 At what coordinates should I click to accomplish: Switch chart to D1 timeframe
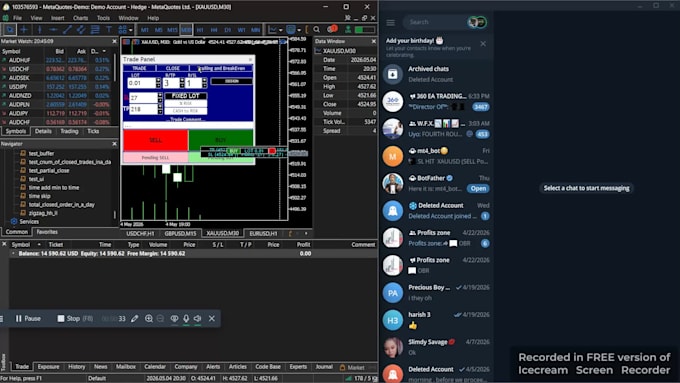pos(228,30)
